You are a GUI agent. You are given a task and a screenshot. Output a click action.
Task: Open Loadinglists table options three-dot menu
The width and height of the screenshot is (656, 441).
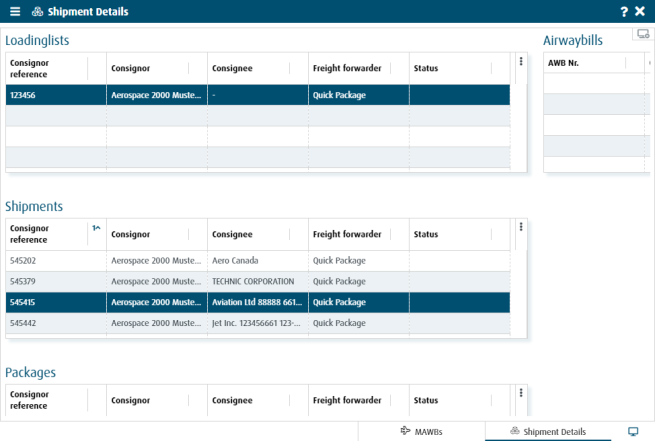click(520, 62)
